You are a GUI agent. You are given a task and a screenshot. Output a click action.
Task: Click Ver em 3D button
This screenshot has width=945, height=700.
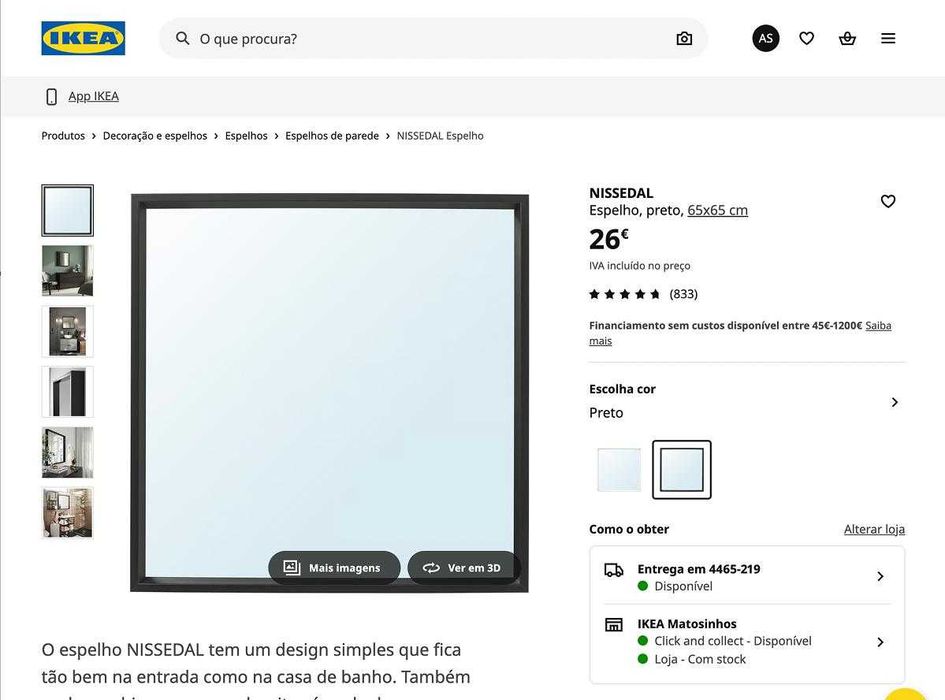[463, 568]
